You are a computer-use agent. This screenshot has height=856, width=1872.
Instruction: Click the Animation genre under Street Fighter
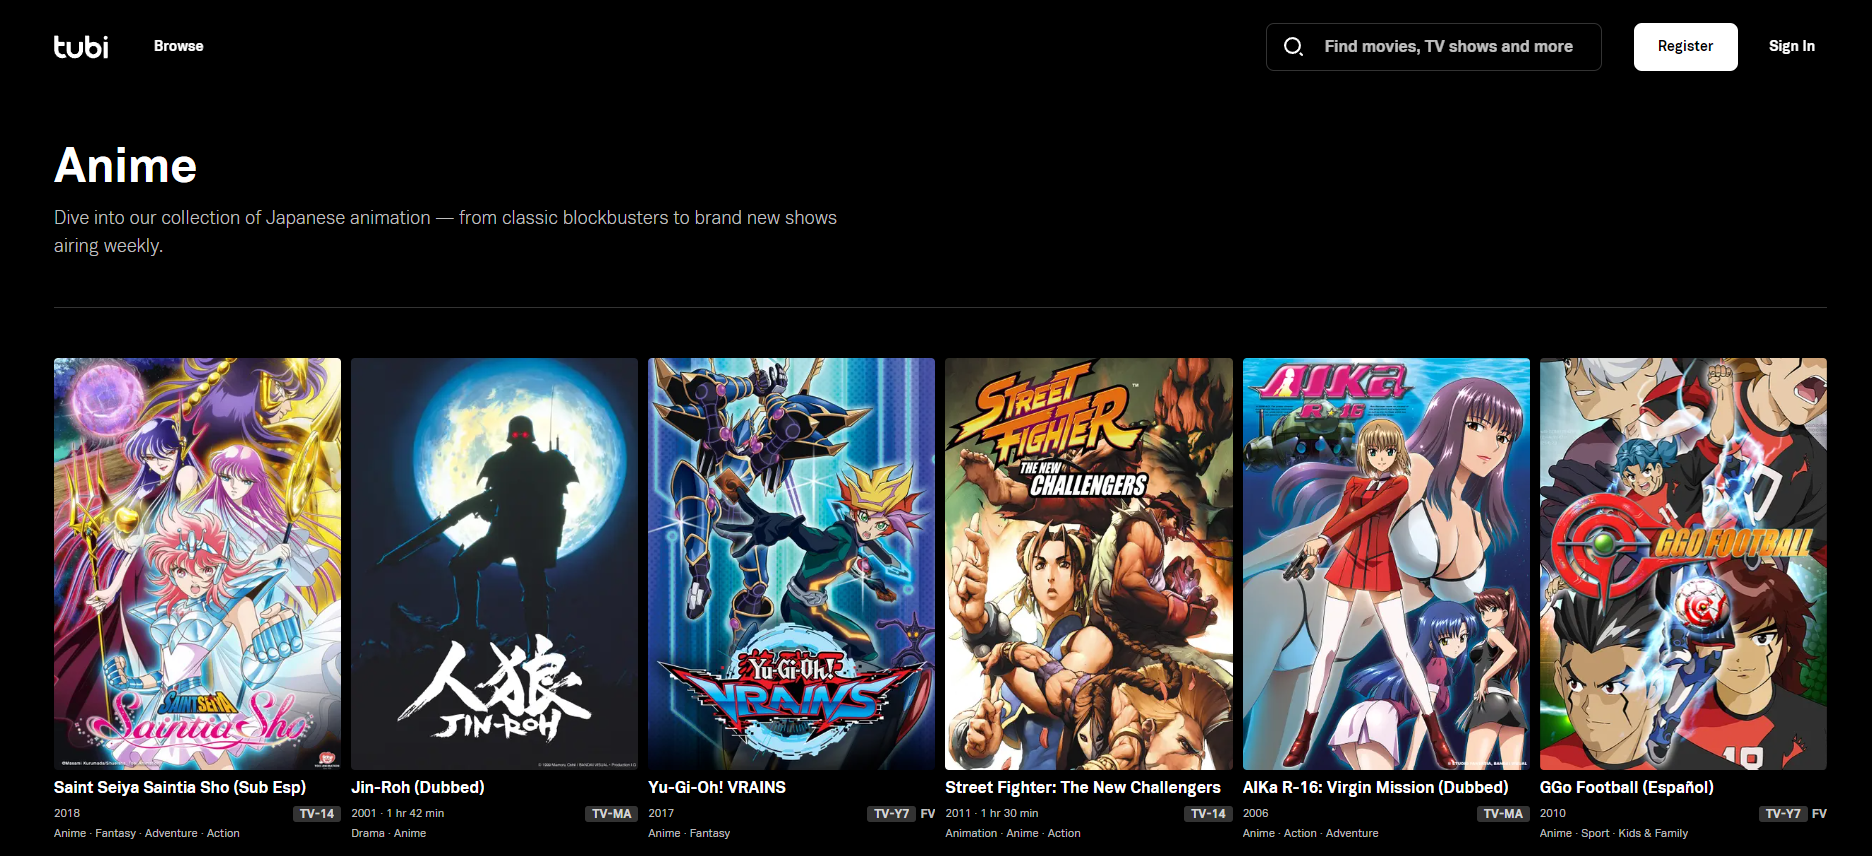[x=971, y=833]
